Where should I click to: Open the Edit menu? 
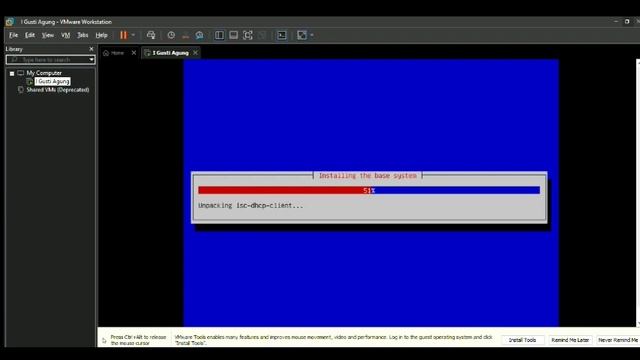point(30,35)
